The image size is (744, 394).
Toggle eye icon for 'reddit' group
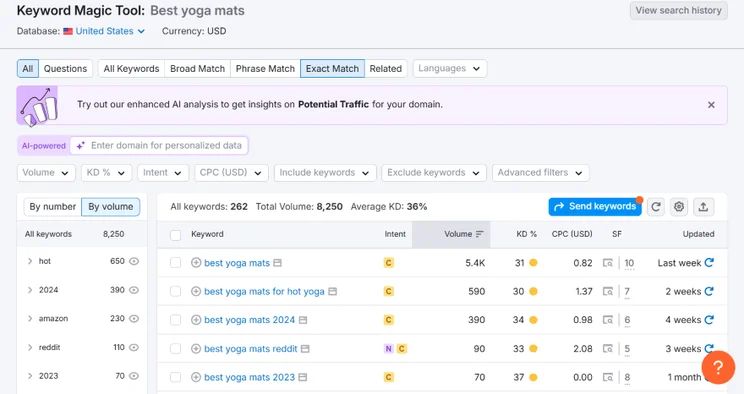(x=134, y=347)
